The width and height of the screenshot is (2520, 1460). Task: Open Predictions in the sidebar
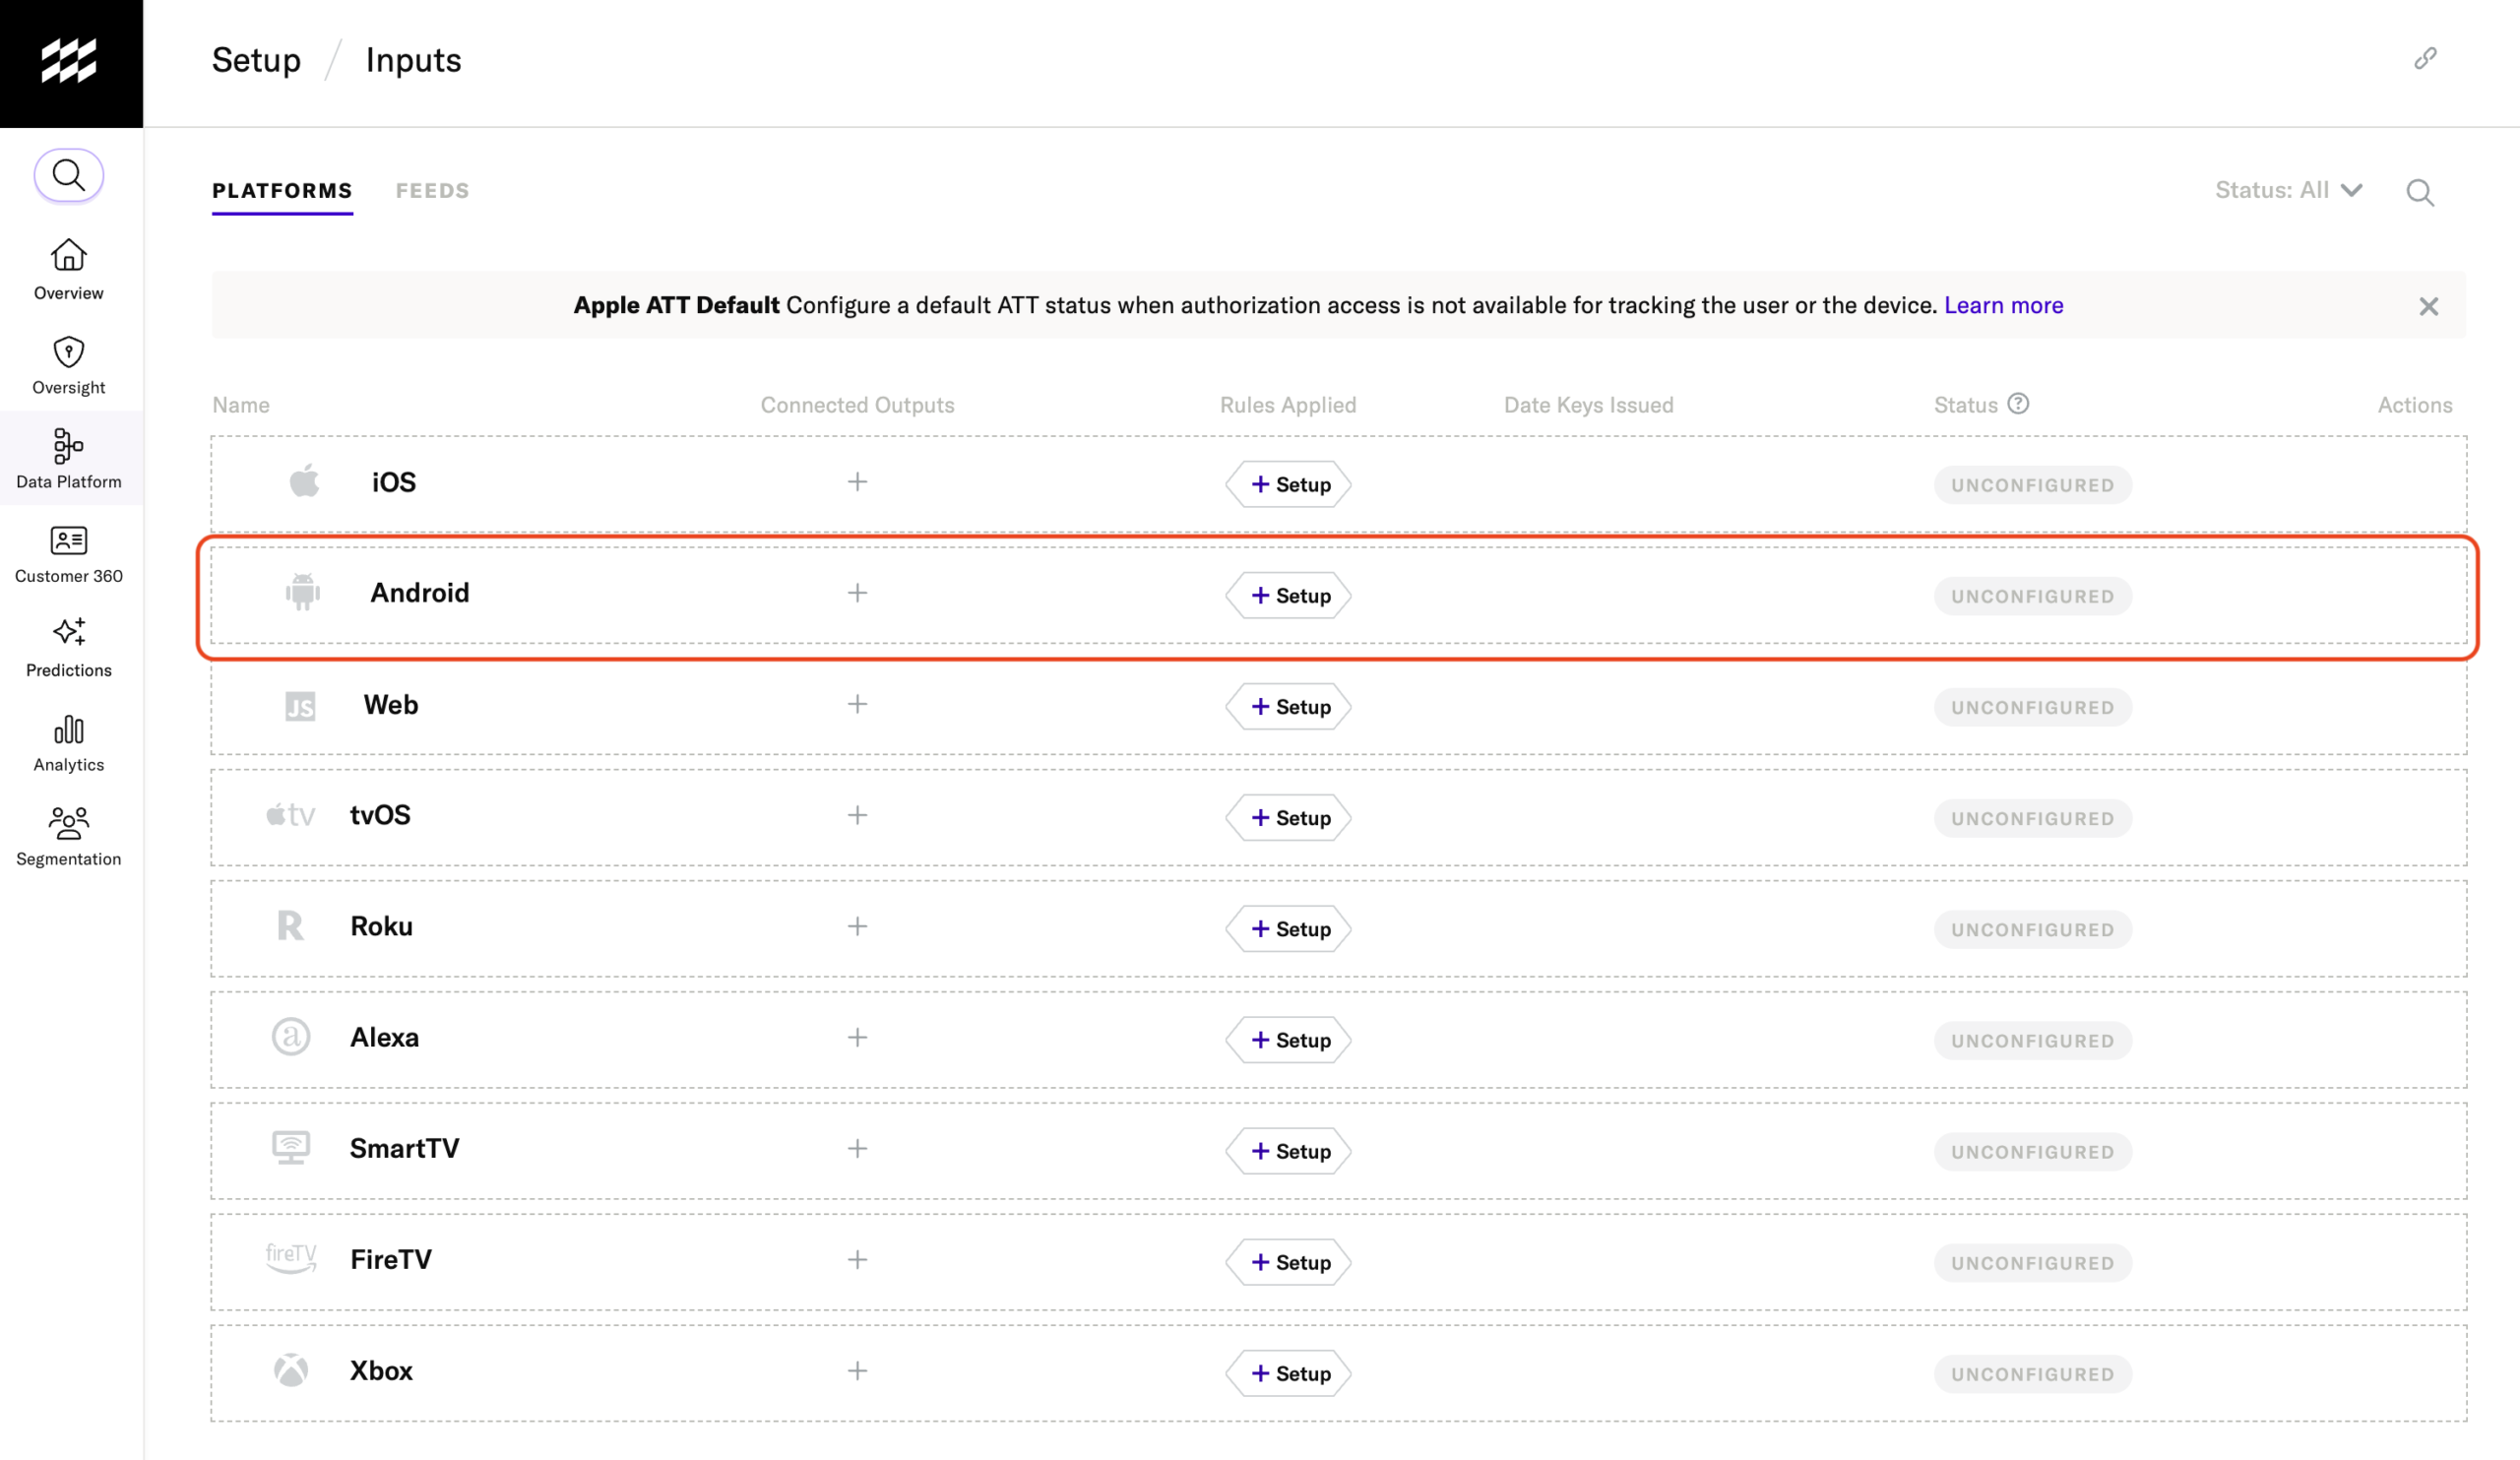(x=69, y=648)
